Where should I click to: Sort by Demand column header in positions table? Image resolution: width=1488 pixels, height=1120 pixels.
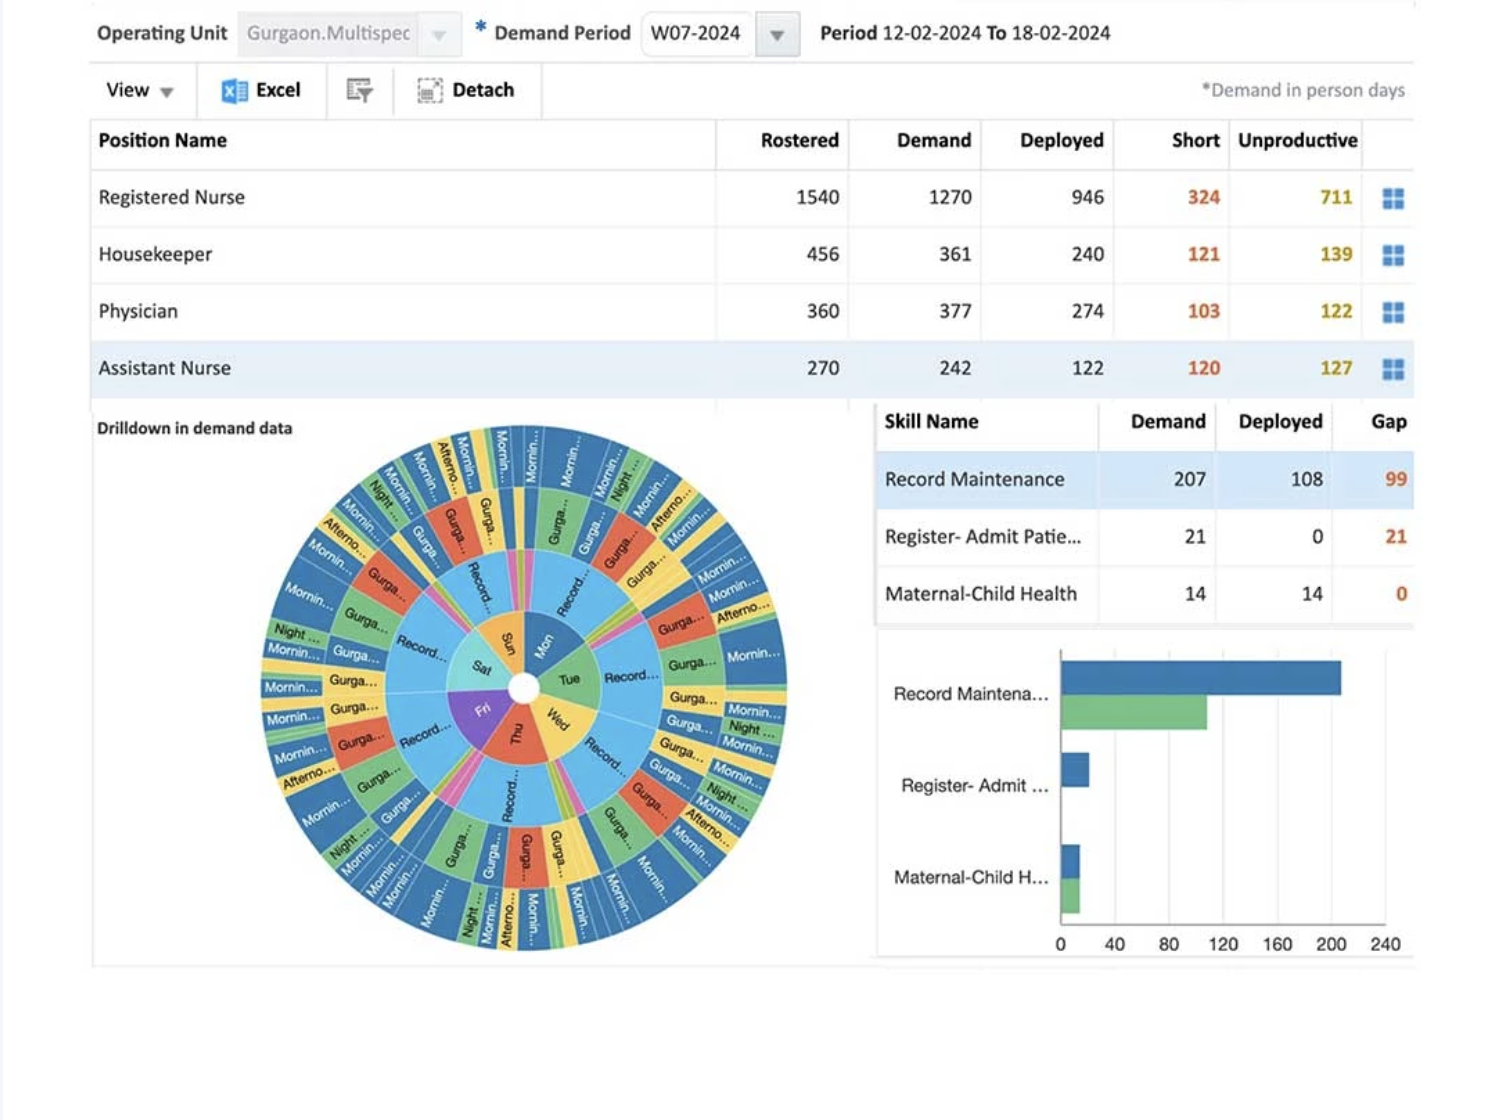[934, 140]
